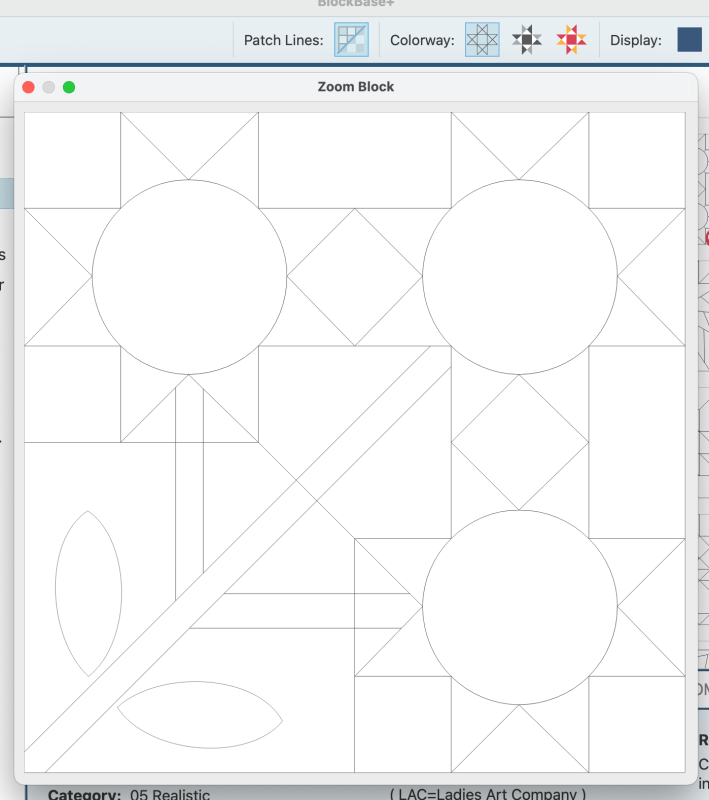Select the horizontal leaf shape near bottom
The height and width of the screenshot is (800, 709).
coord(199,715)
